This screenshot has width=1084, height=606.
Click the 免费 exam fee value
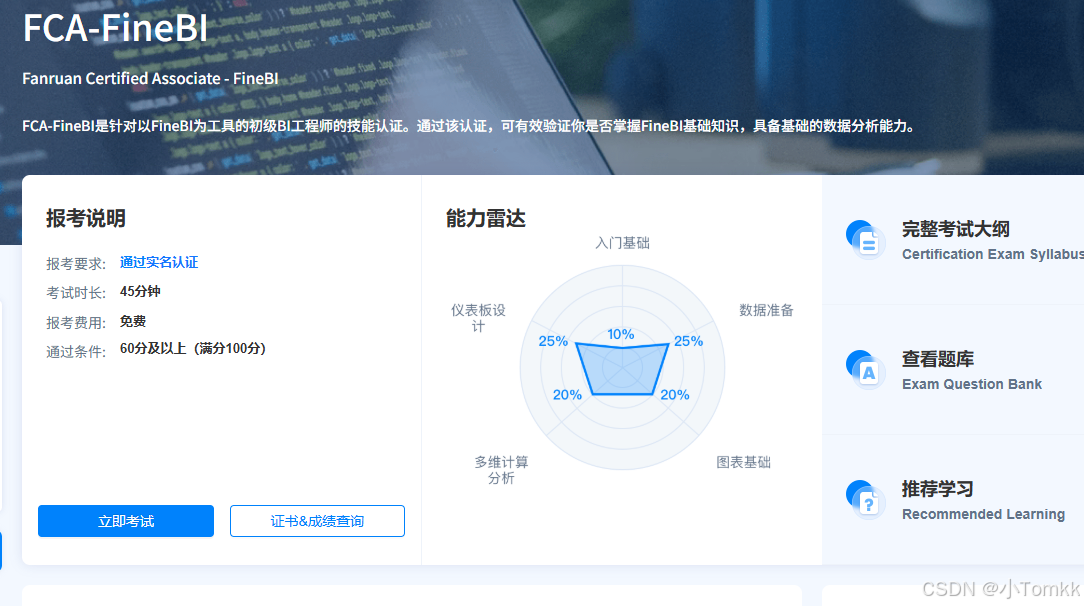coord(133,321)
